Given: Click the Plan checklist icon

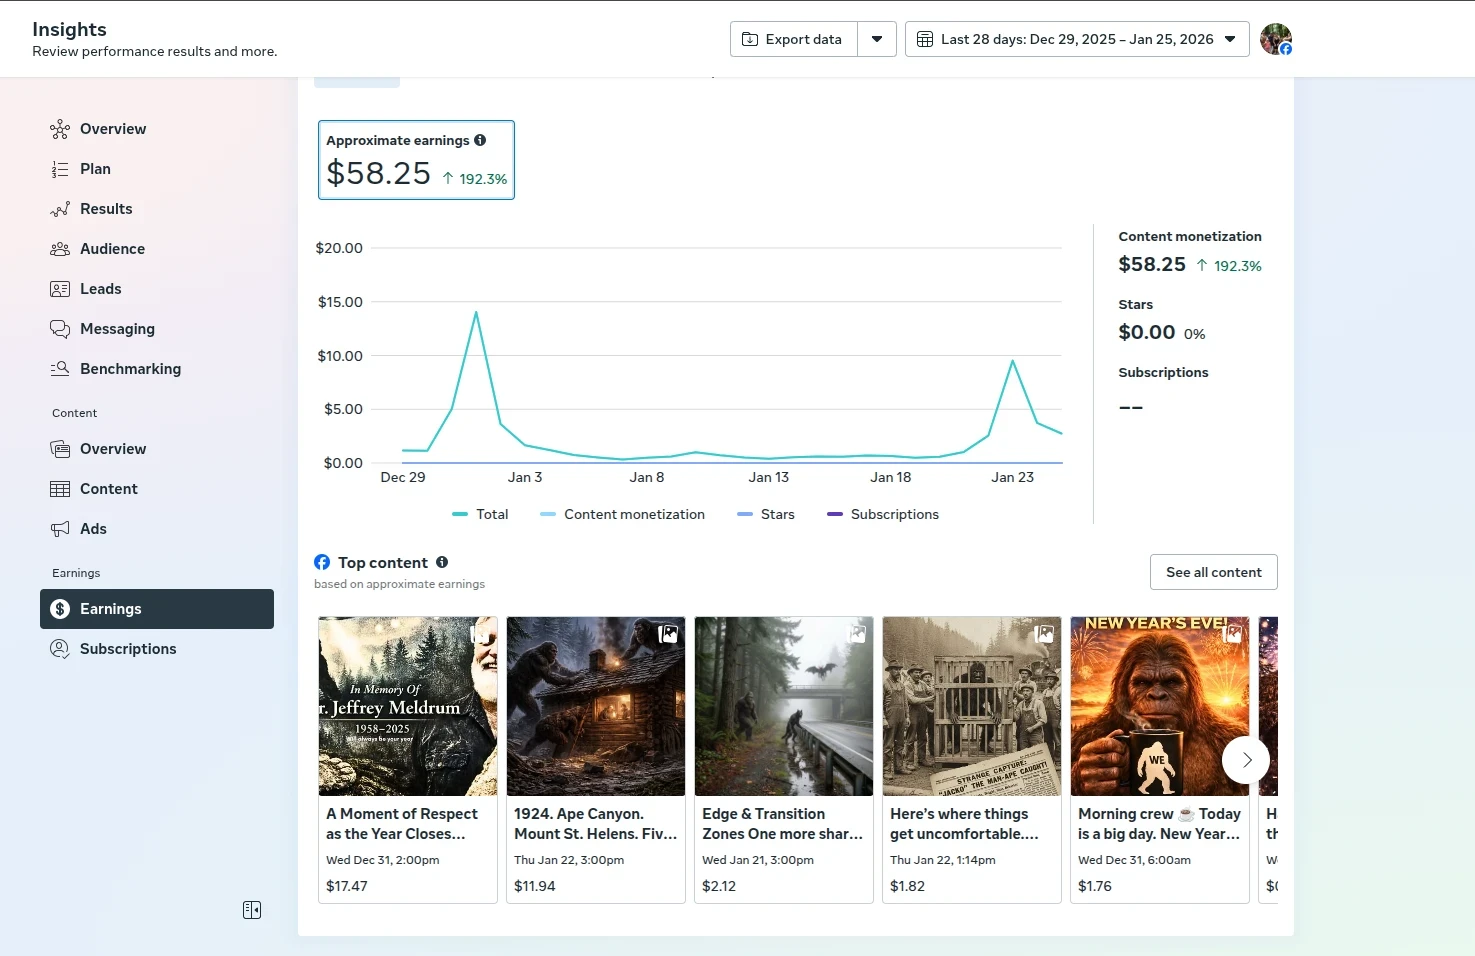Looking at the screenshot, I should click(60, 169).
